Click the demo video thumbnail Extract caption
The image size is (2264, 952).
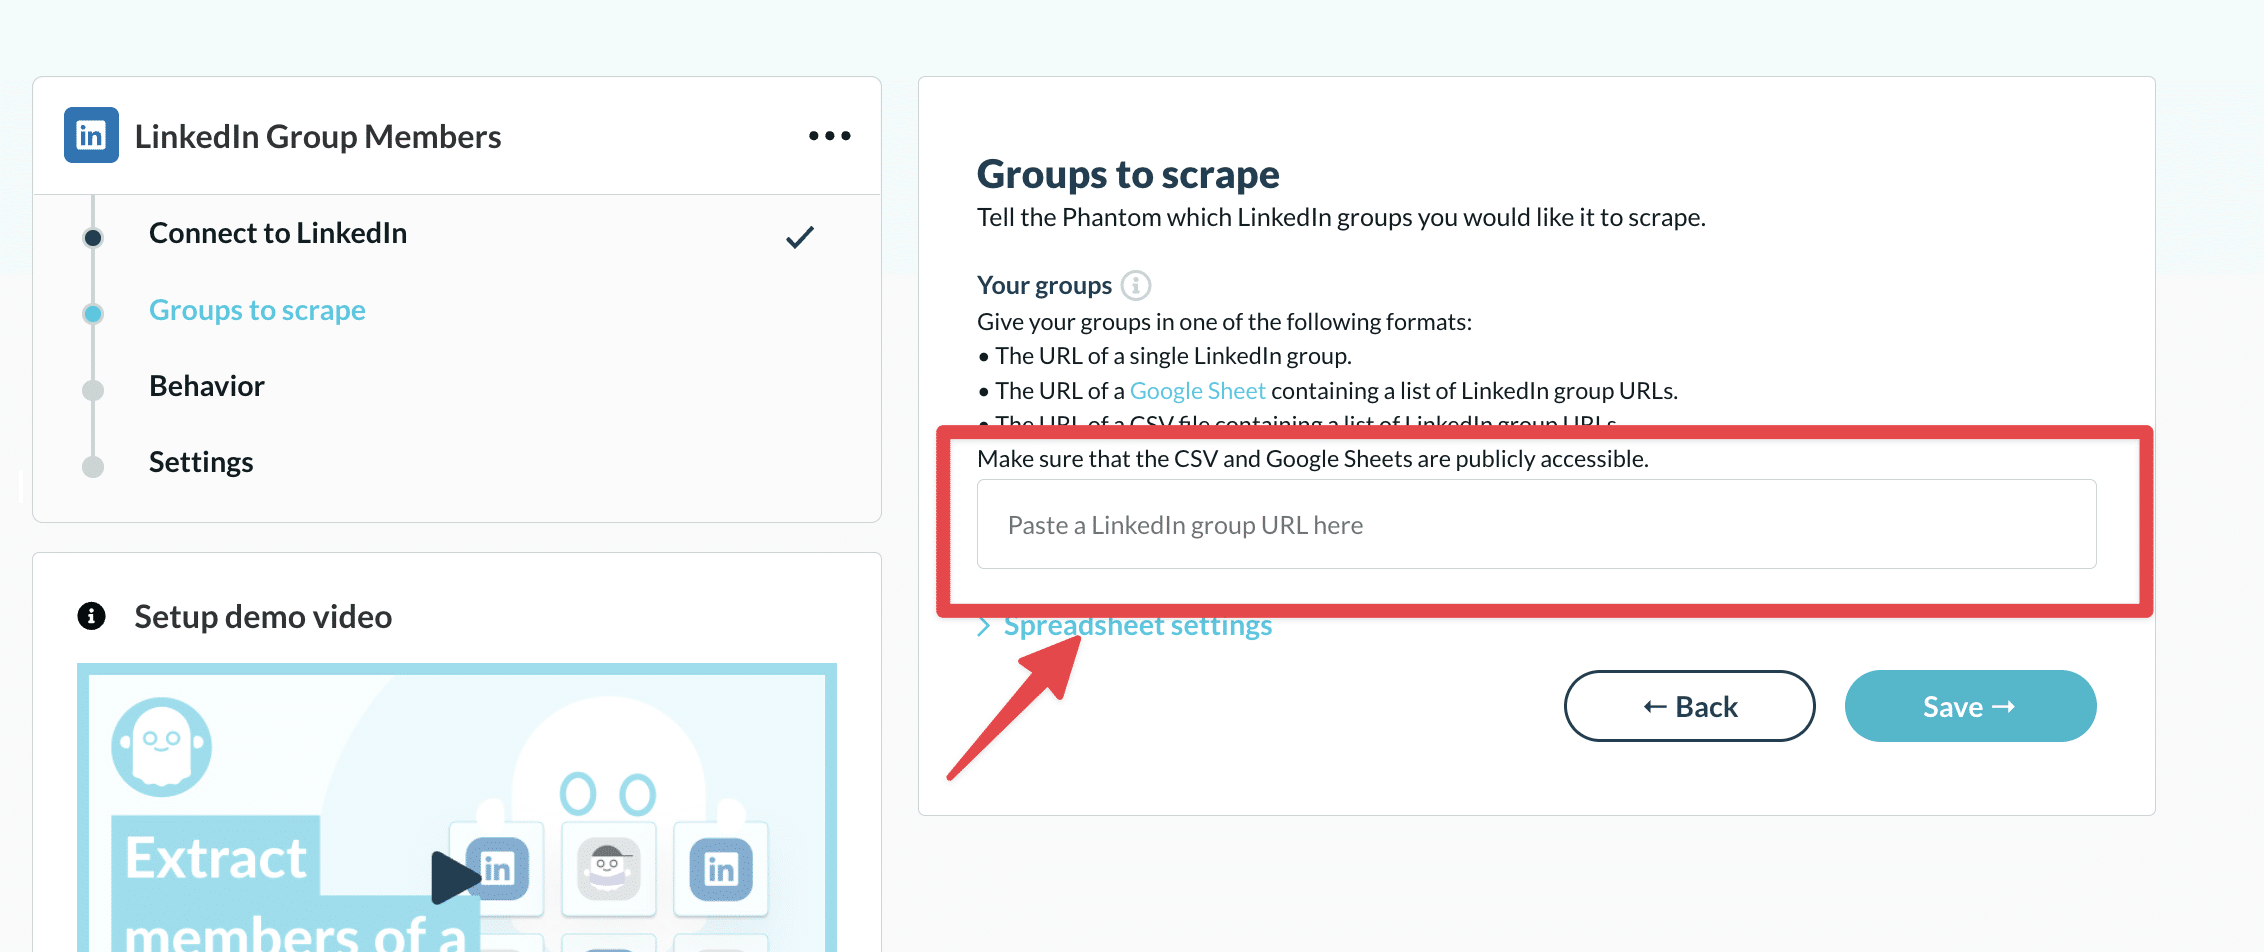pyautogui.click(x=215, y=858)
